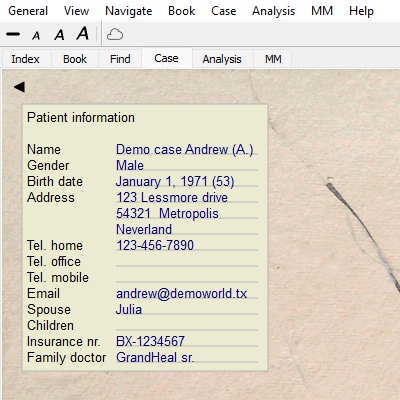Click the black back arrow icon
This screenshot has width=400, height=400.
(x=19, y=87)
